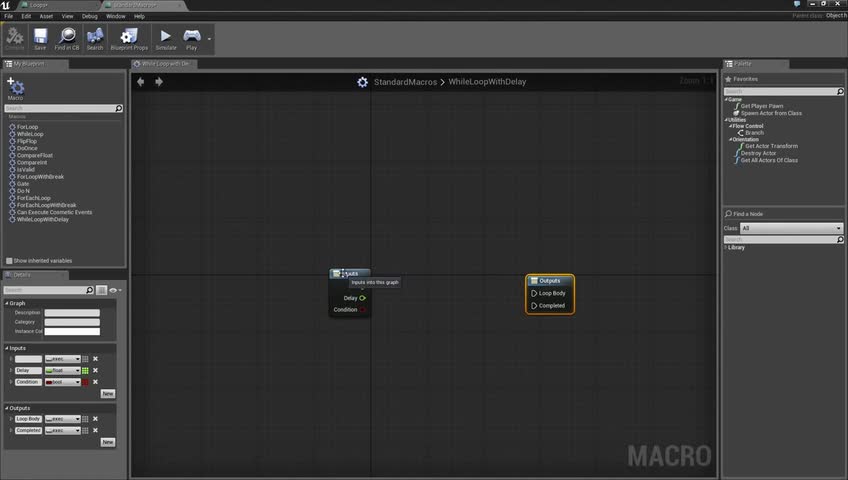Open the Debug menu

pos(89,16)
